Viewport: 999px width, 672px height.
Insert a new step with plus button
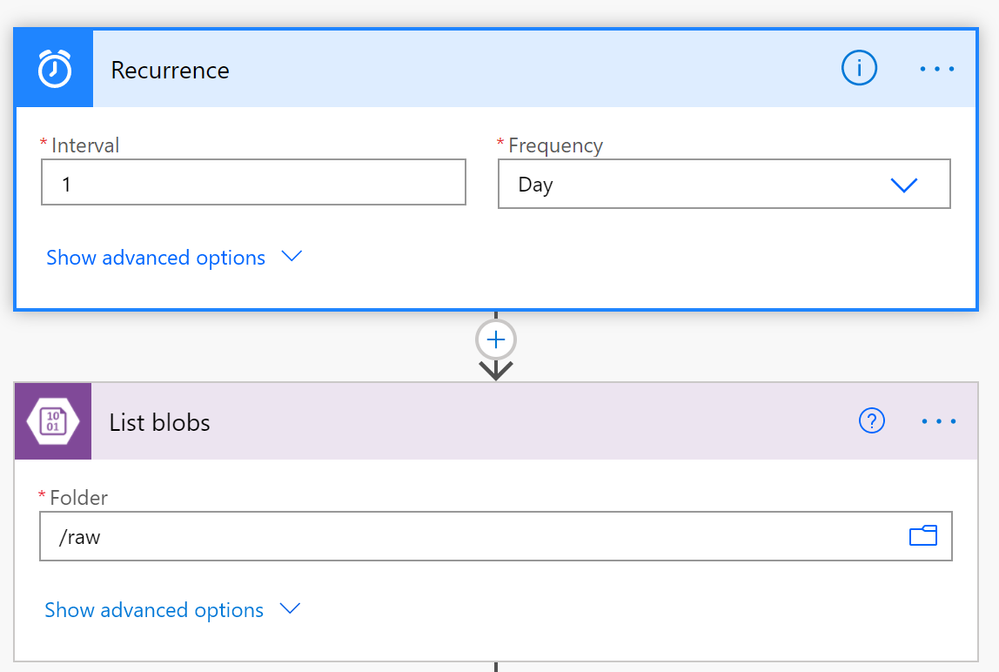coord(496,340)
